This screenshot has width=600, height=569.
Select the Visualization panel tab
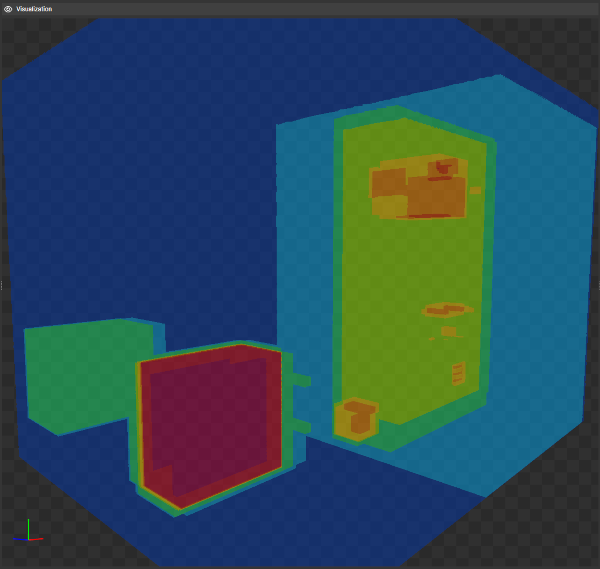click(34, 8)
